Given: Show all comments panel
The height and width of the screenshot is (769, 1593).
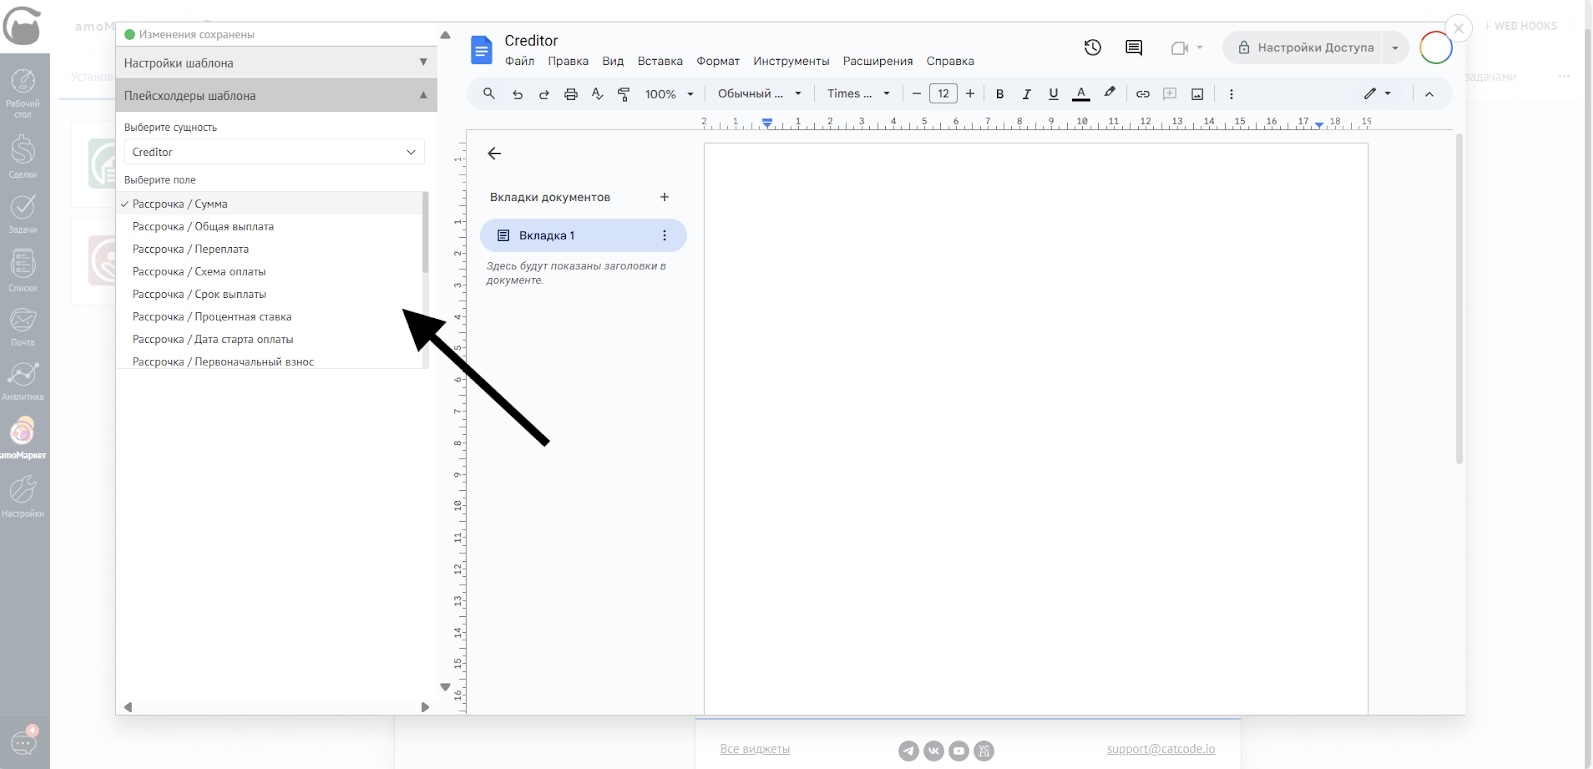Looking at the screenshot, I should 1134,47.
